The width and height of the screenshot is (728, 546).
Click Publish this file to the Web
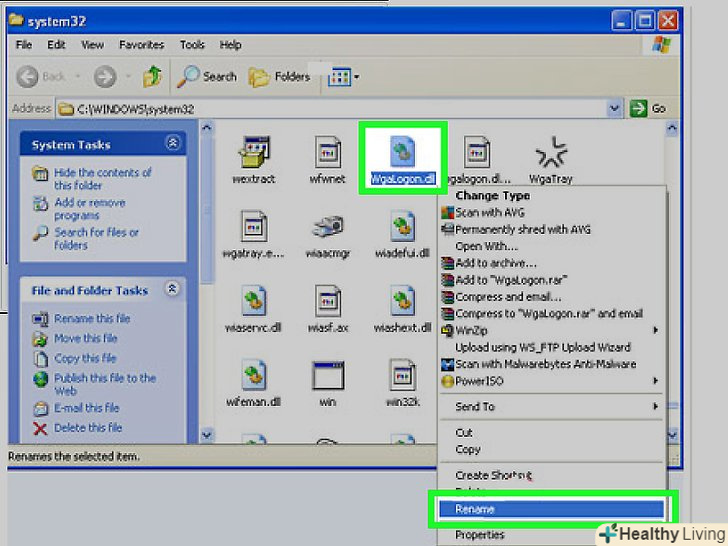tap(105, 384)
